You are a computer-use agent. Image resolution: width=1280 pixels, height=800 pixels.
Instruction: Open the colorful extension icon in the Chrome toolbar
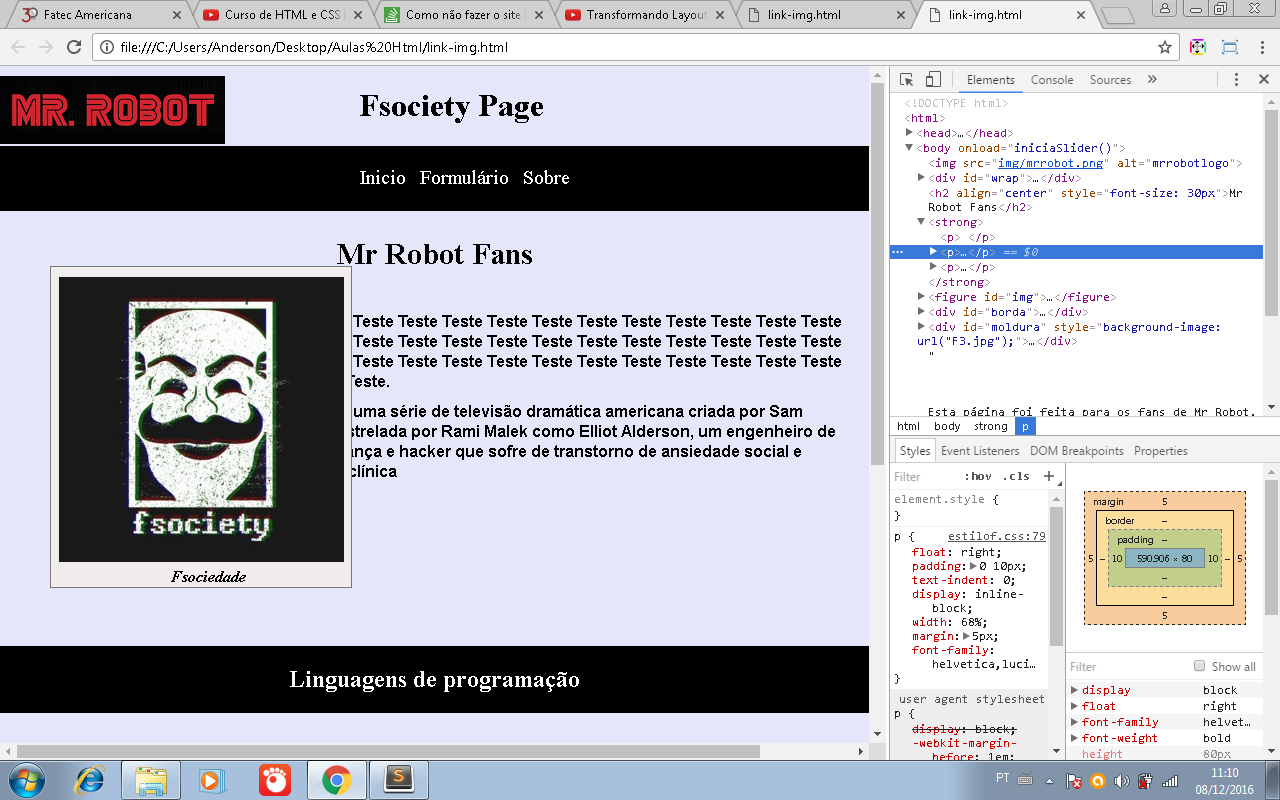1197,47
